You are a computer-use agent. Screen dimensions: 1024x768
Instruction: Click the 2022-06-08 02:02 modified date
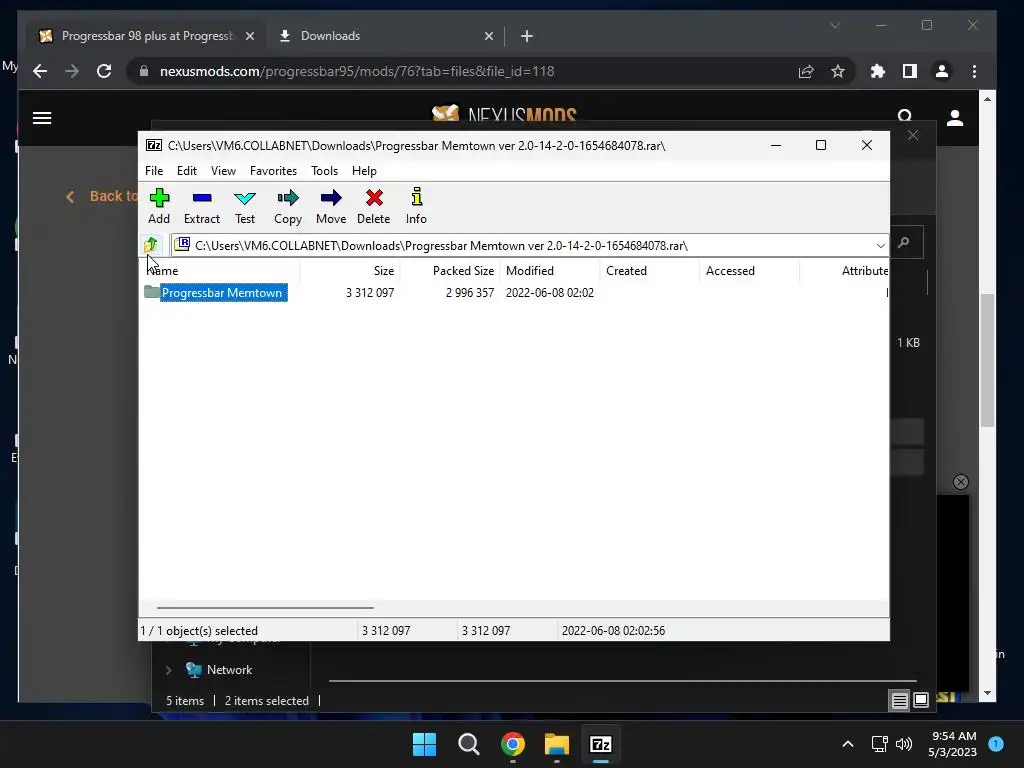[550, 293]
